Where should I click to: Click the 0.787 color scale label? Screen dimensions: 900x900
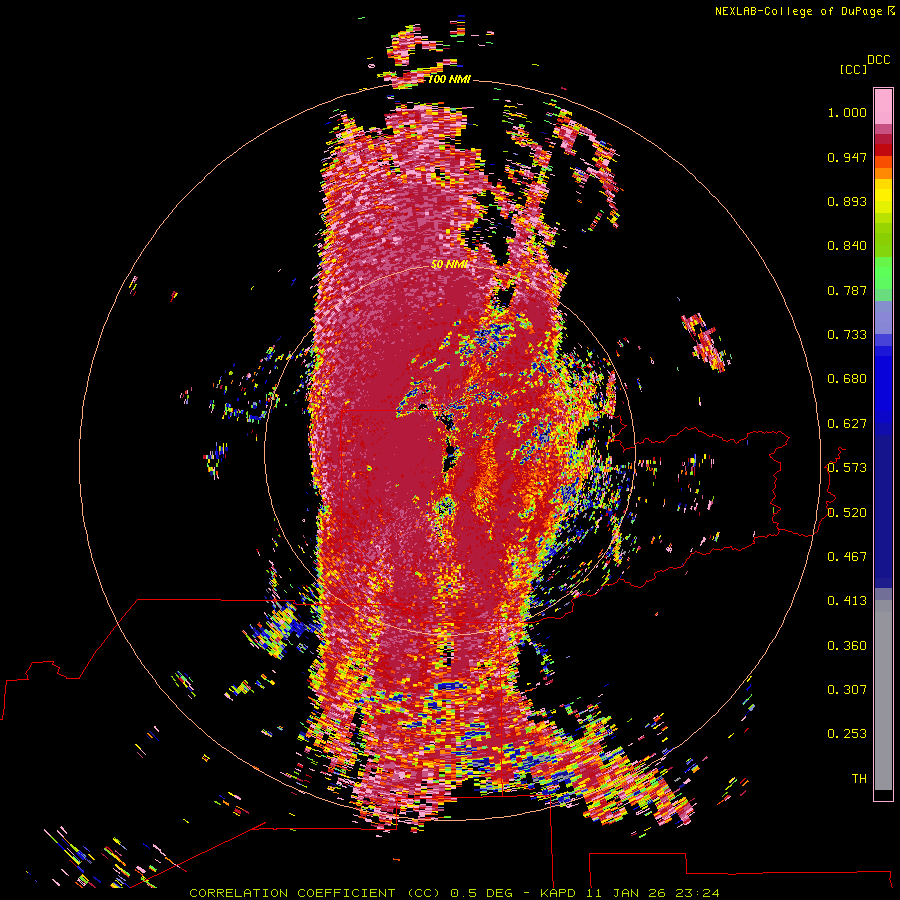tap(847, 290)
